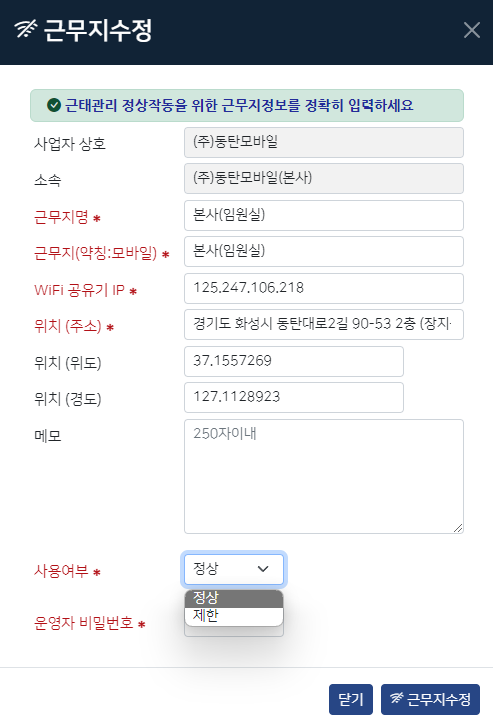Screen dimensions: 493x728
Task: Submit with the 근무지수정 button
Action: pyautogui.click(x=430, y=699)
